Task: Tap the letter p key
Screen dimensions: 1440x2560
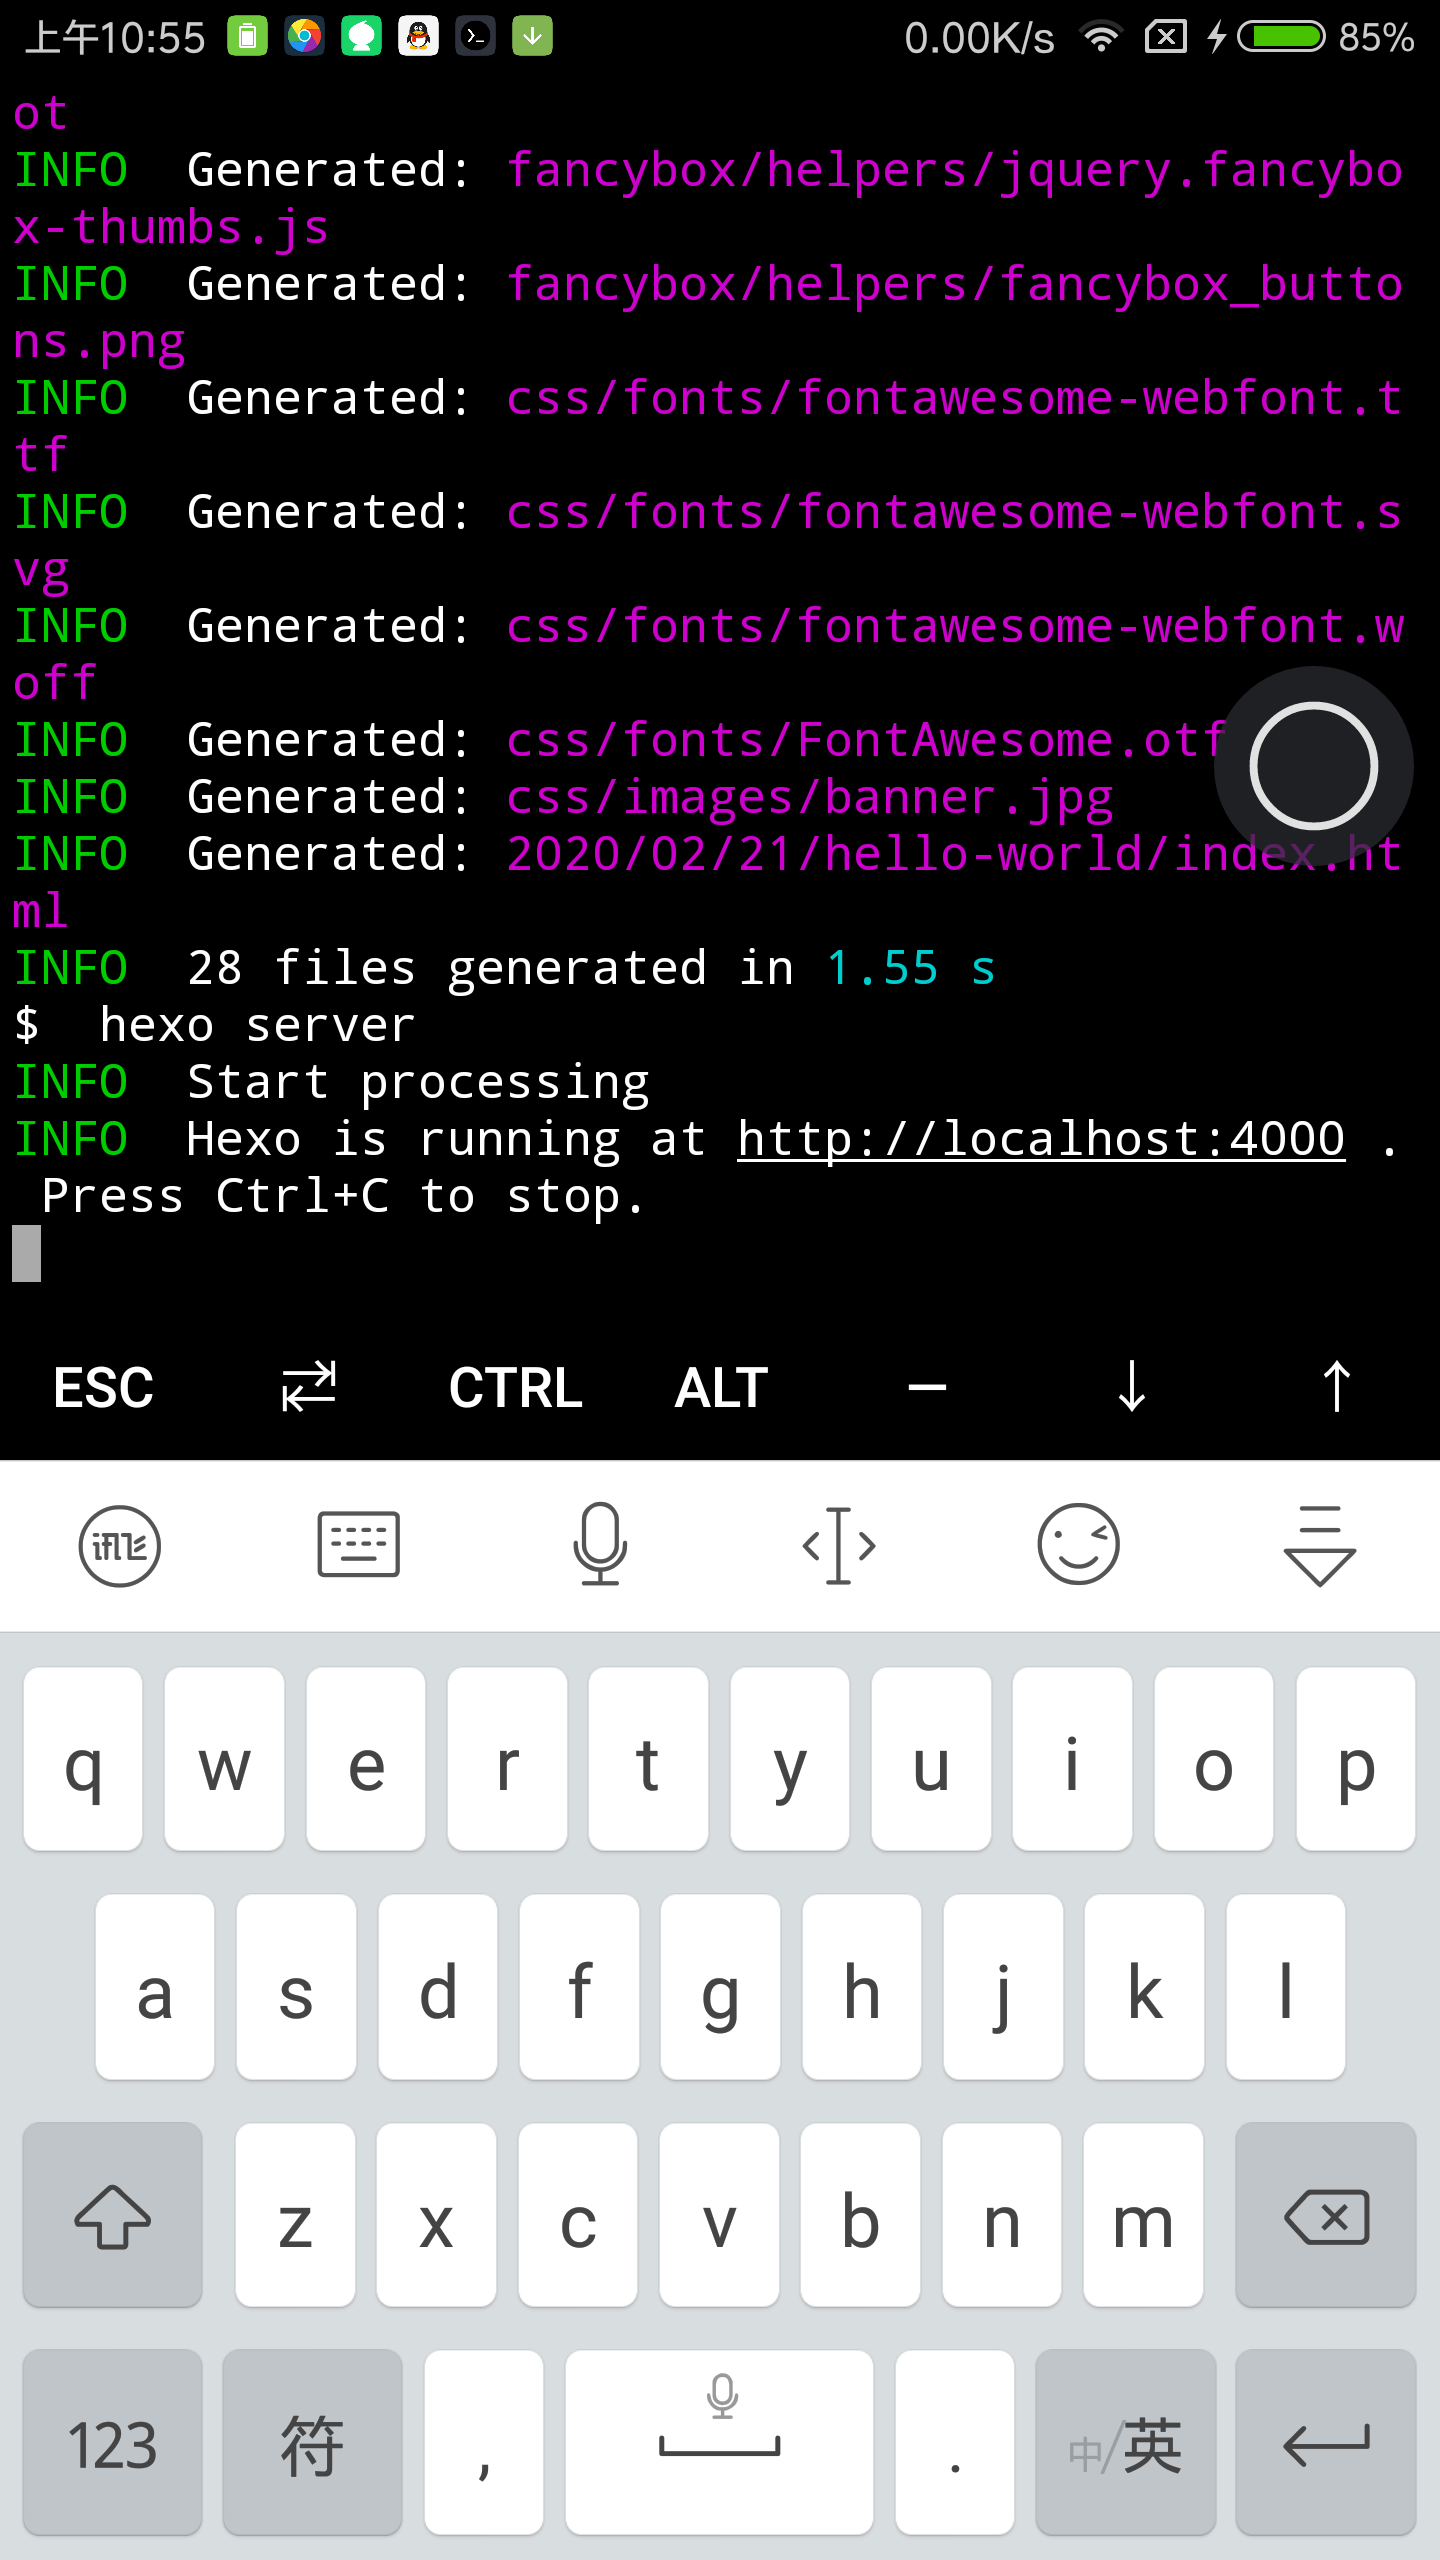Action: [x=1356, y=1759]
